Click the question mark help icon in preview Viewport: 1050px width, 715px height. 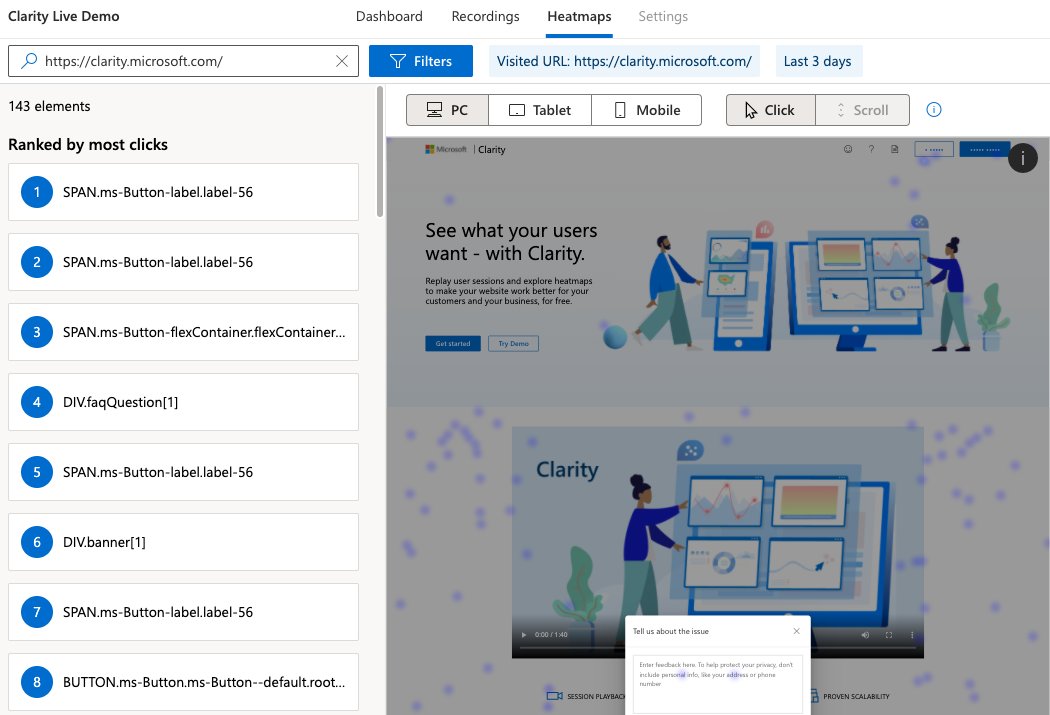click(x=871, y=149)
